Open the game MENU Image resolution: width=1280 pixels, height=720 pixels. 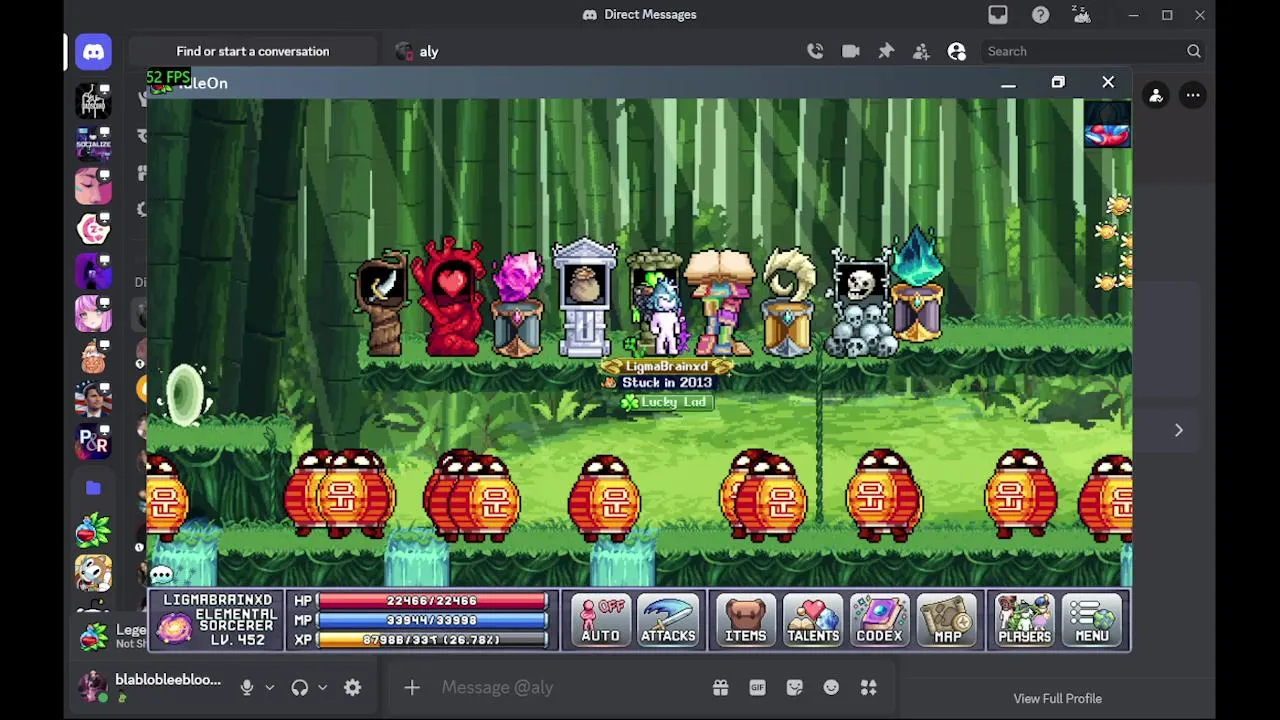(x=1092, y=620)
